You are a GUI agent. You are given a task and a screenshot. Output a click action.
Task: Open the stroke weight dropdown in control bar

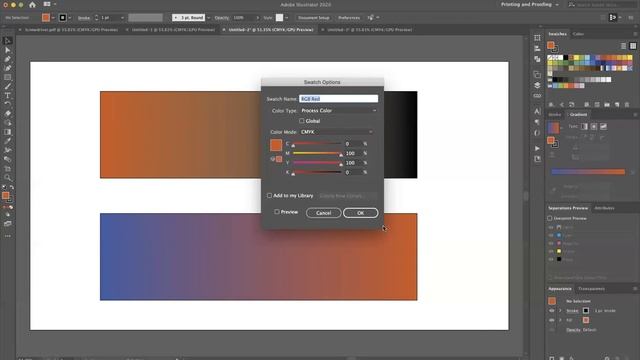click(122, 18)
